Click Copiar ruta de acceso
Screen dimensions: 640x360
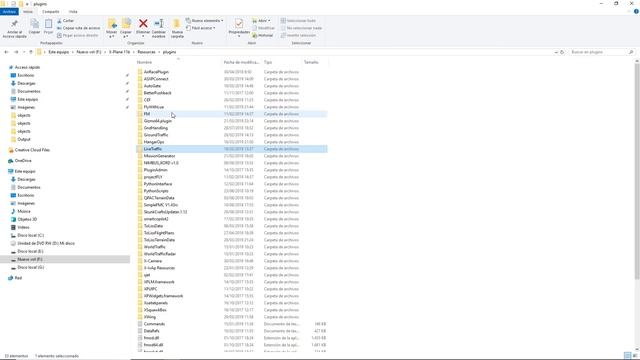tap(78, 28)
